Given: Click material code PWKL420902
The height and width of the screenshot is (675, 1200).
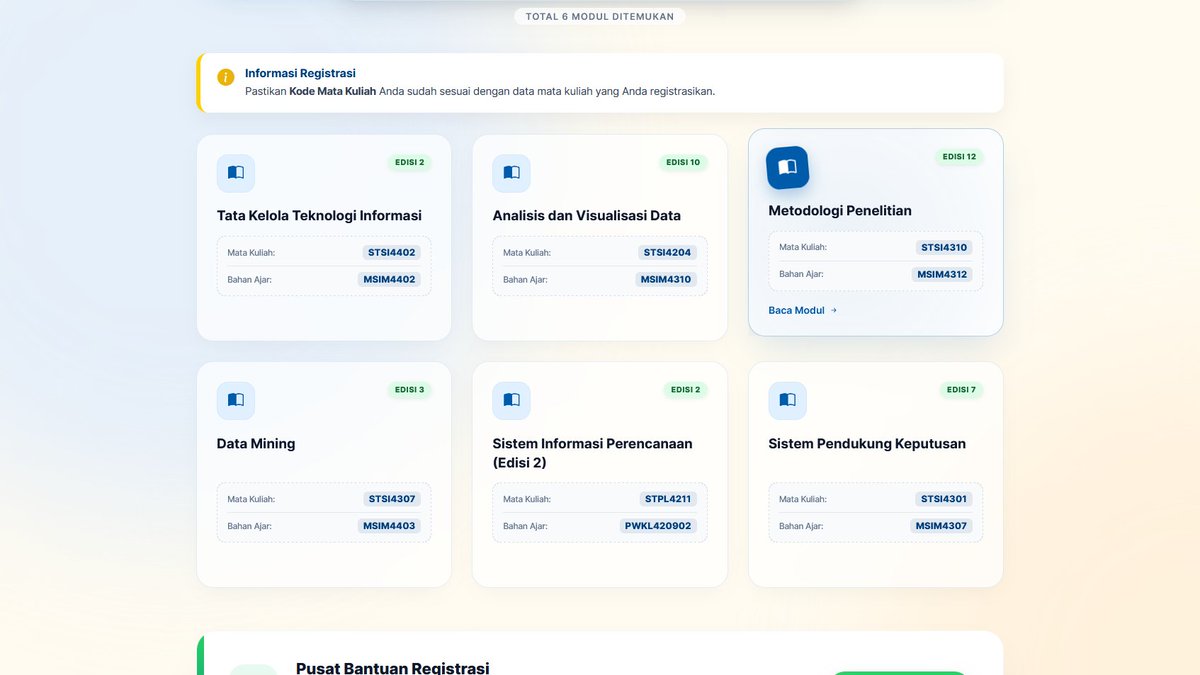Looking at the screenshot, I should tap(659, 526).
